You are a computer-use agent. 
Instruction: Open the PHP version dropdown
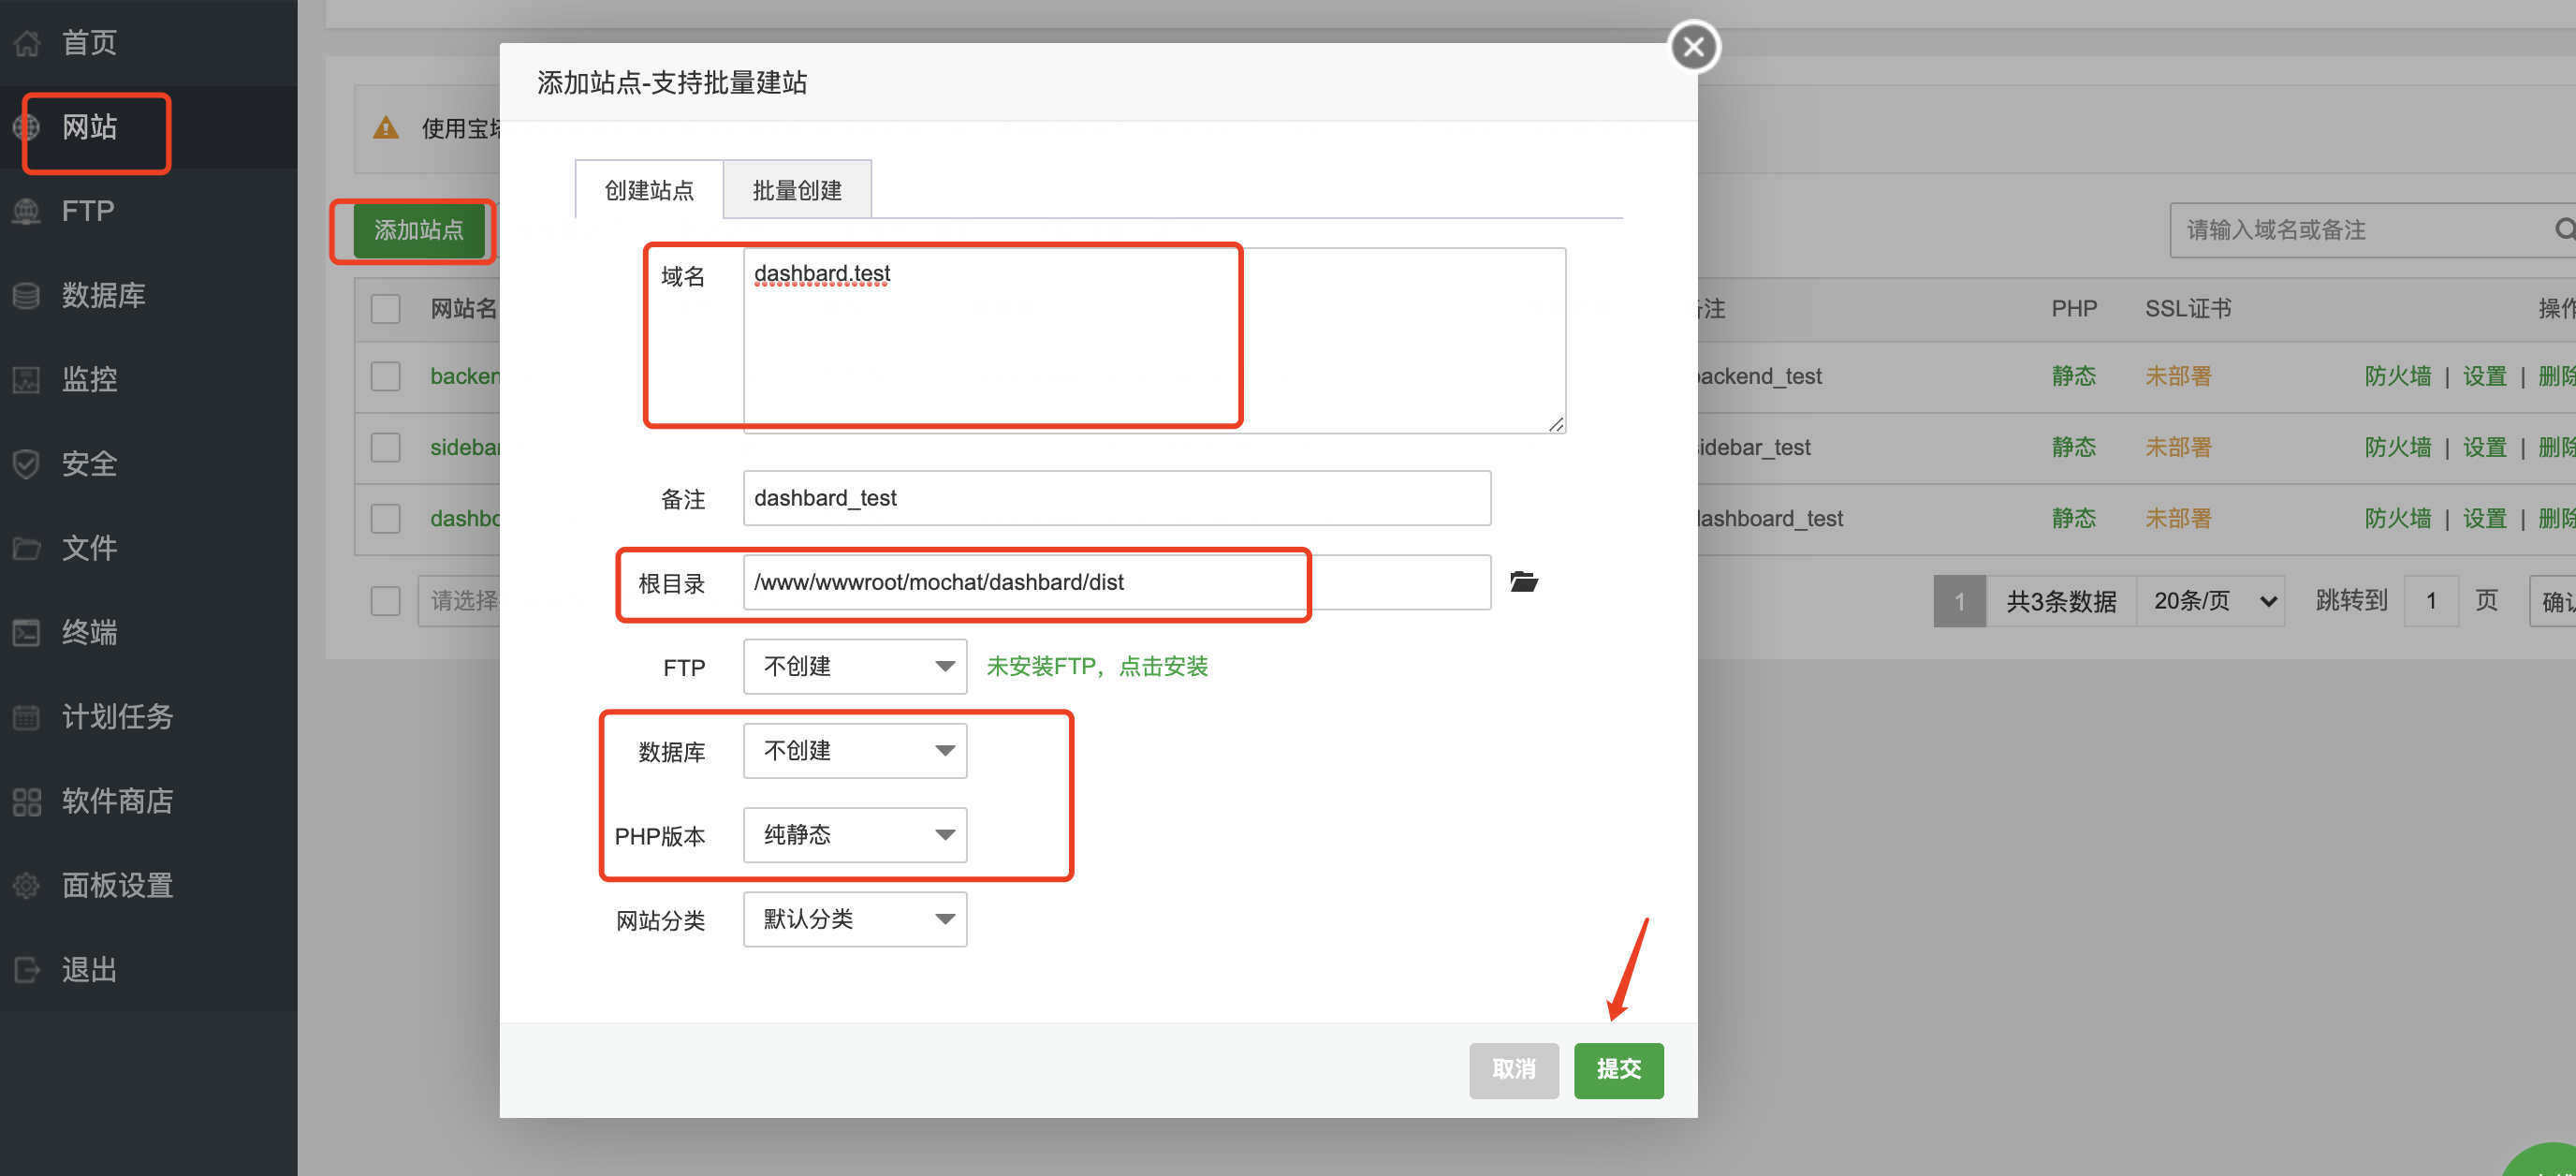coord(855,835)
